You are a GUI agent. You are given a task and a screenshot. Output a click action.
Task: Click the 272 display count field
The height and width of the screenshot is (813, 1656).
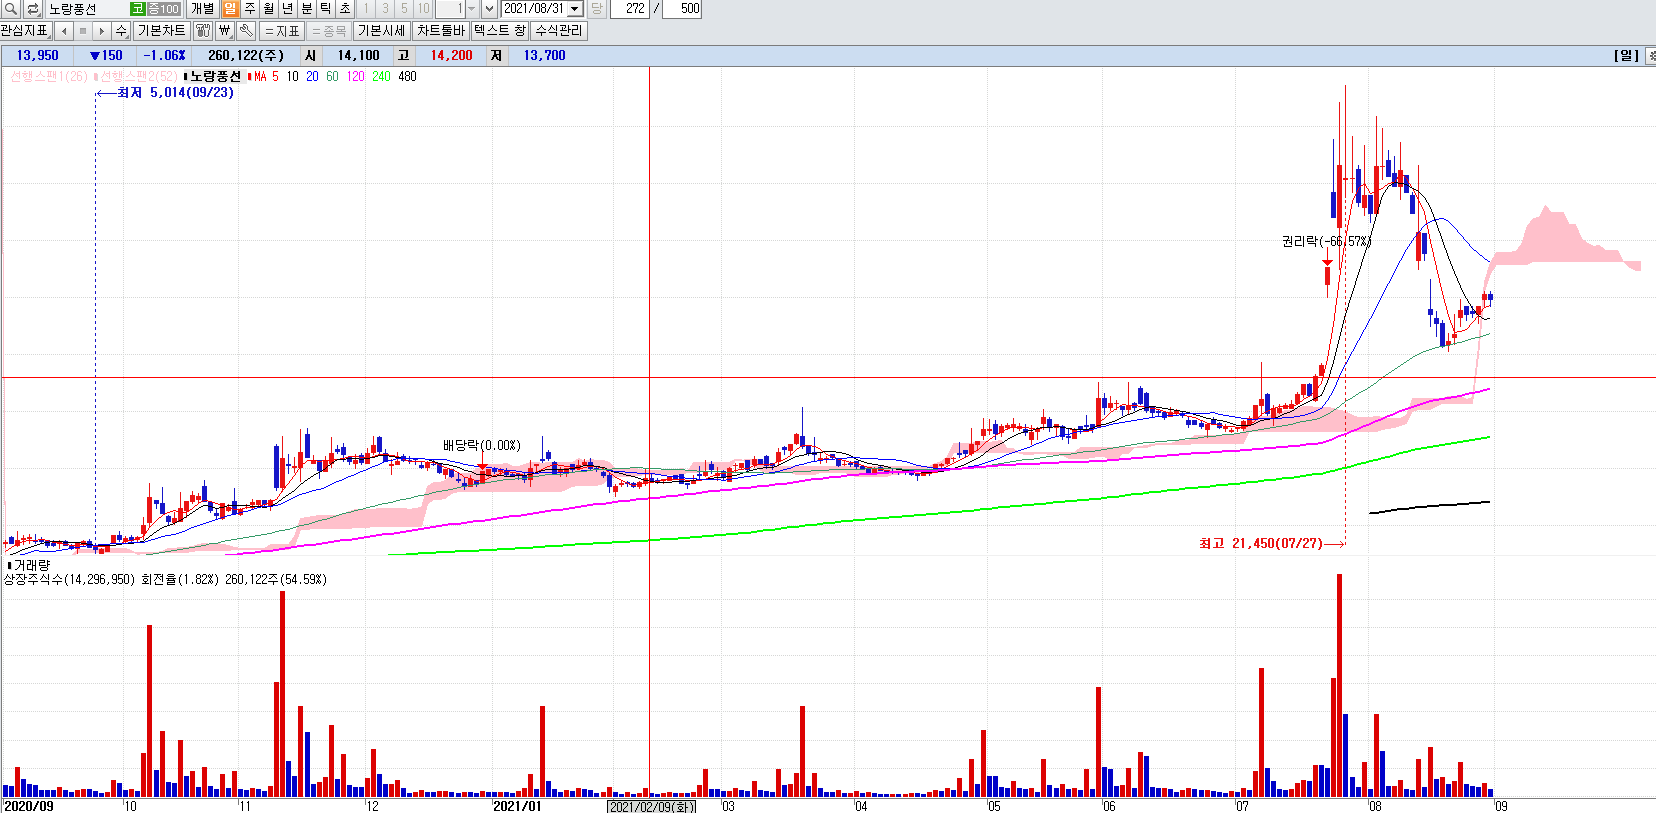(x=630, y=9)
